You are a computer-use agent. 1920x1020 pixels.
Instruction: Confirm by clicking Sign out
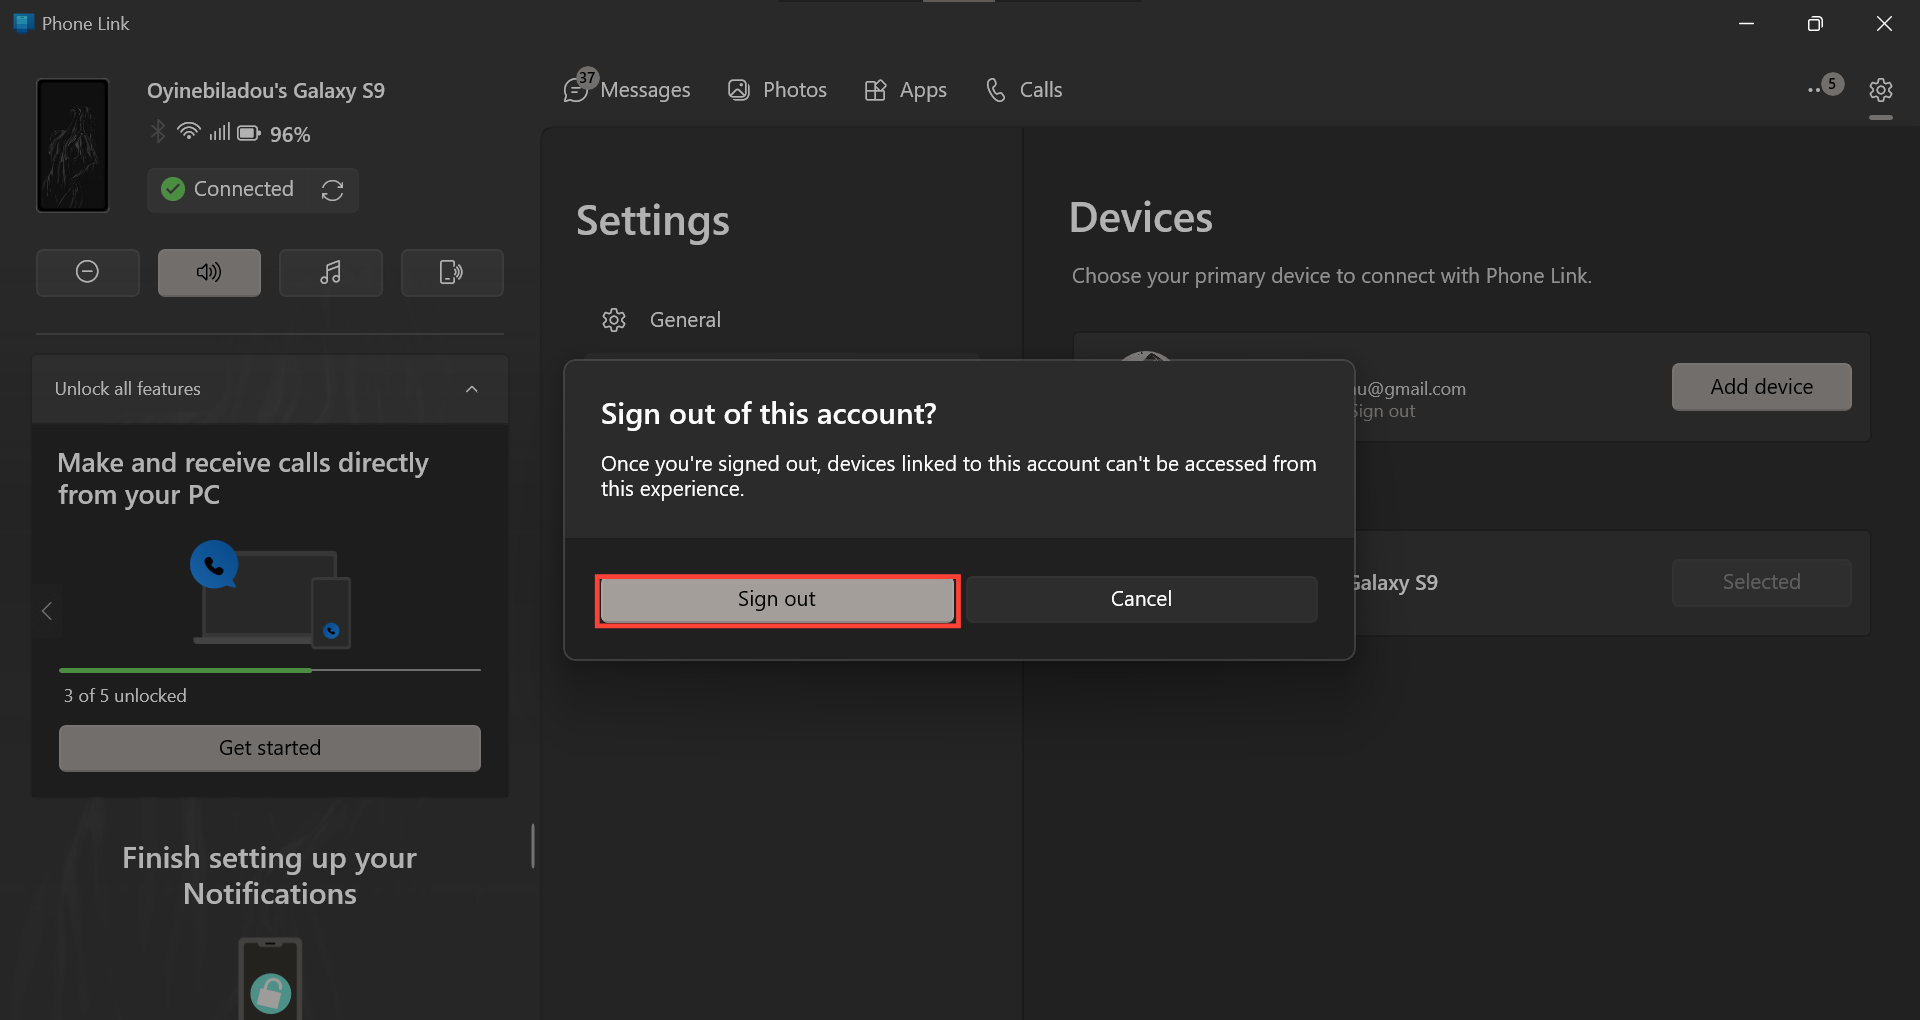(777, 599)
